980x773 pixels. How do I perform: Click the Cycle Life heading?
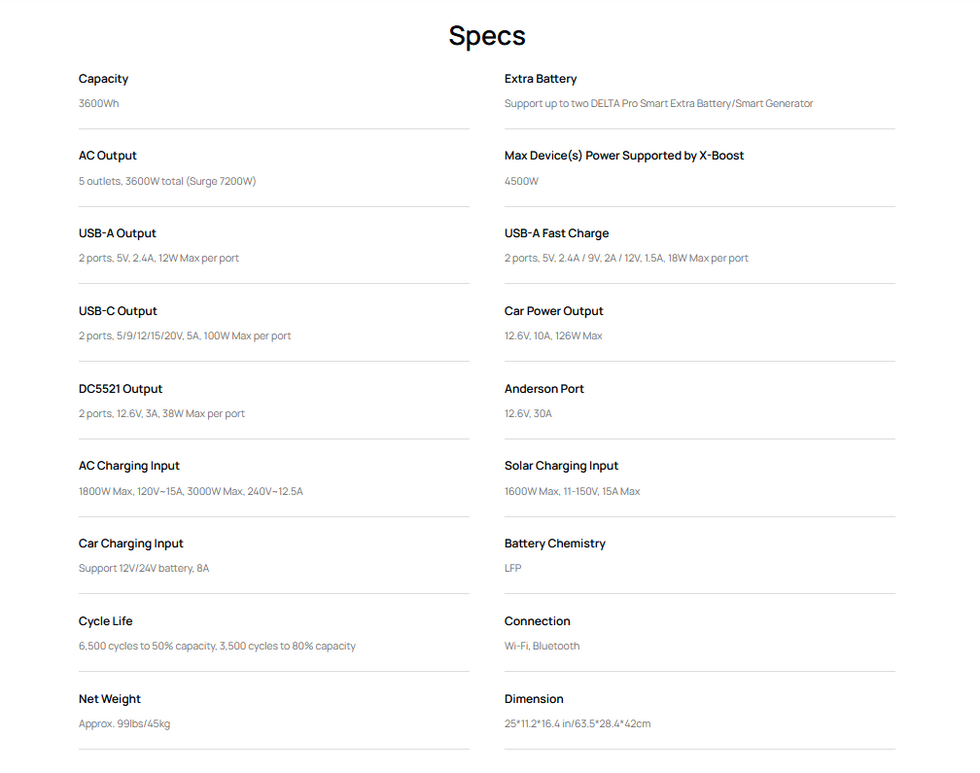(105, 621)
